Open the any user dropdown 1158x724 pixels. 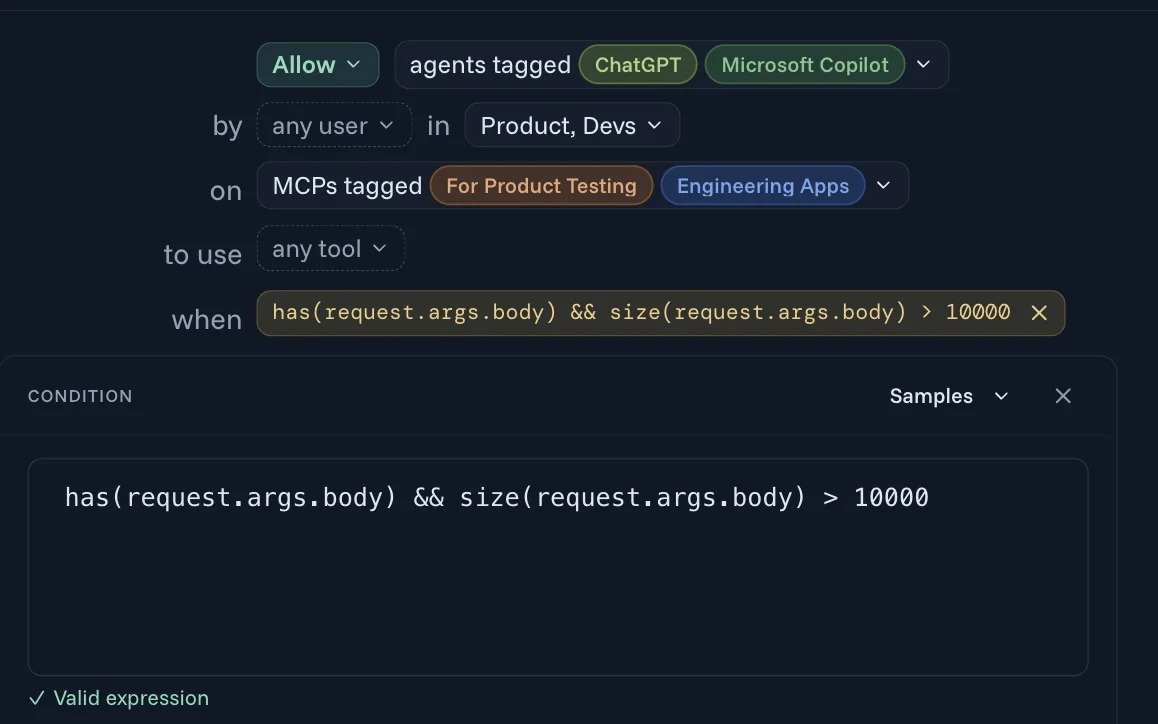point(334,125)
